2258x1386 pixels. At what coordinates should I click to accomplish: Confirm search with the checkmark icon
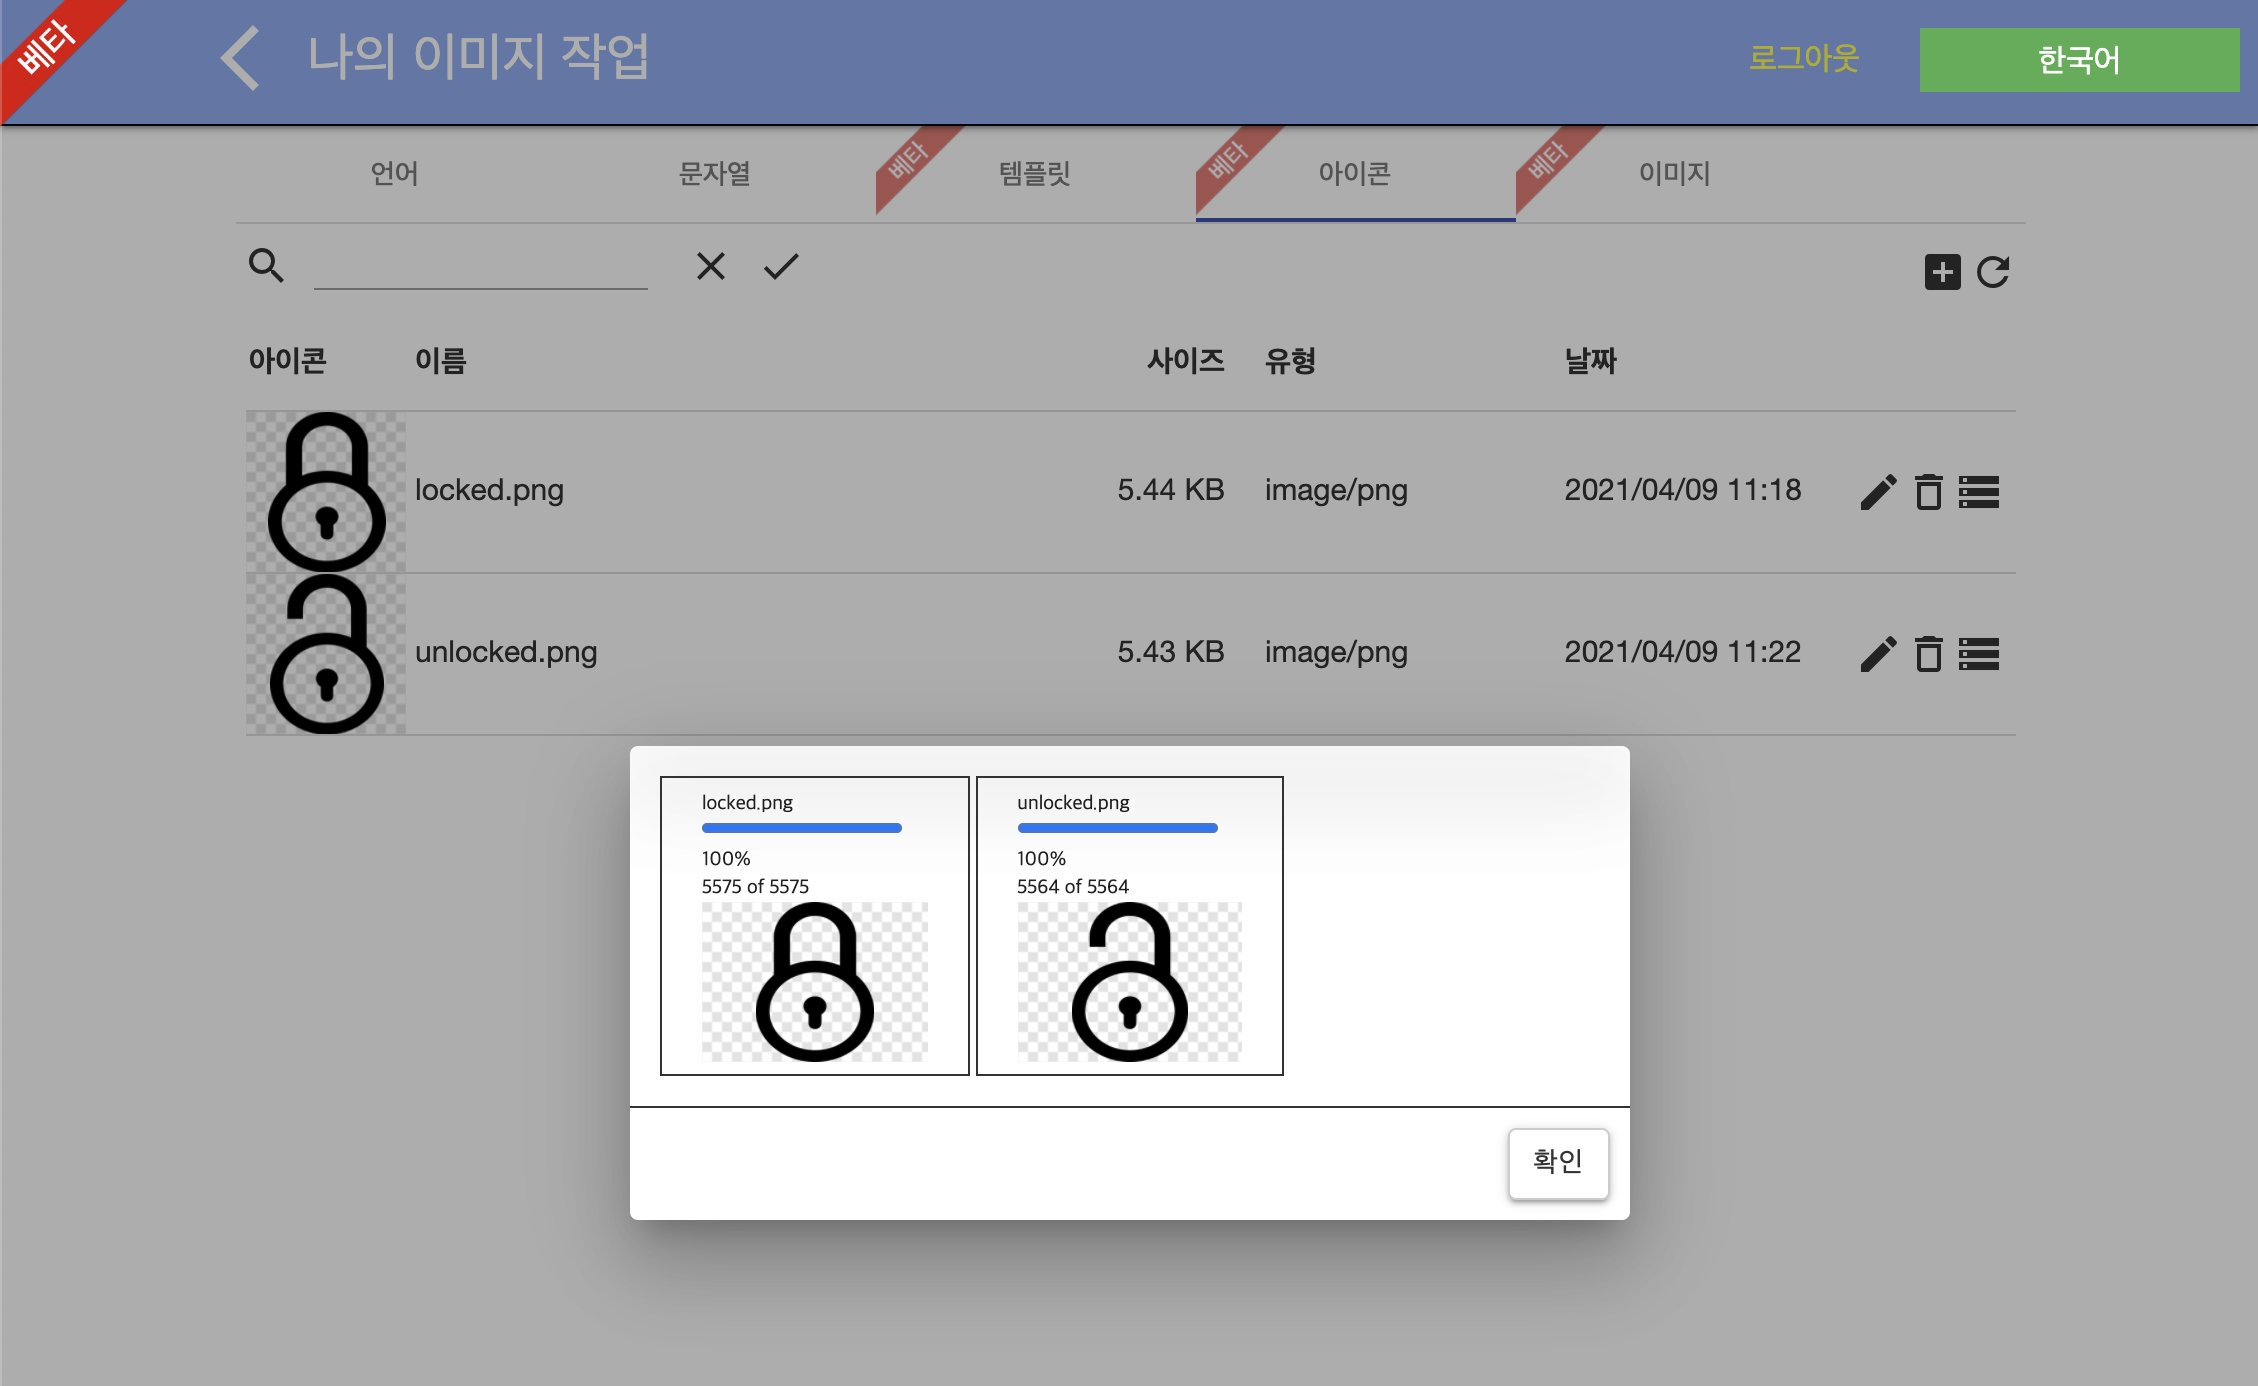point(781,266)
